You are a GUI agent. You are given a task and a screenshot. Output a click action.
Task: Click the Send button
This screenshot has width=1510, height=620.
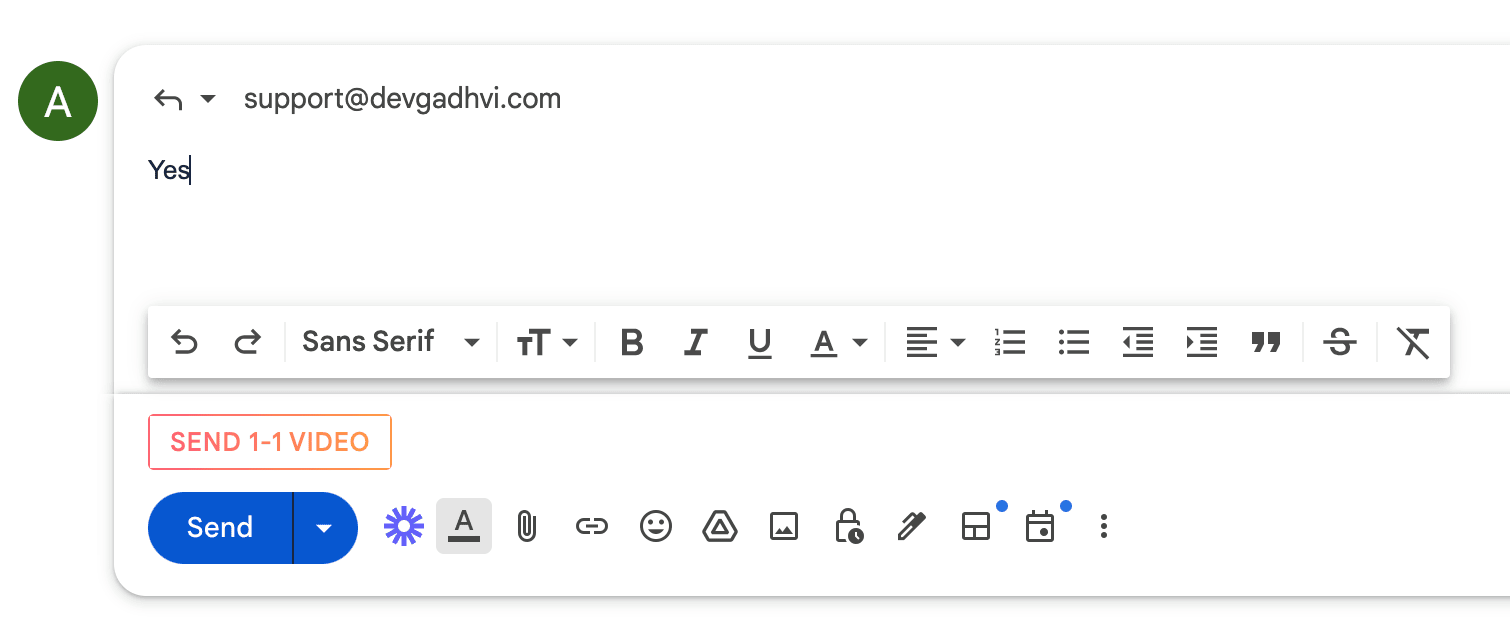(x=220, y=527)
